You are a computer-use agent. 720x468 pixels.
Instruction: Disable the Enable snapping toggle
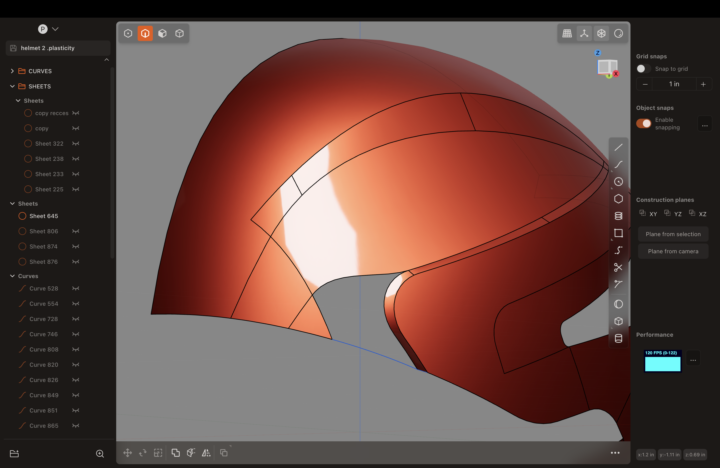click(x=644, y=123)
